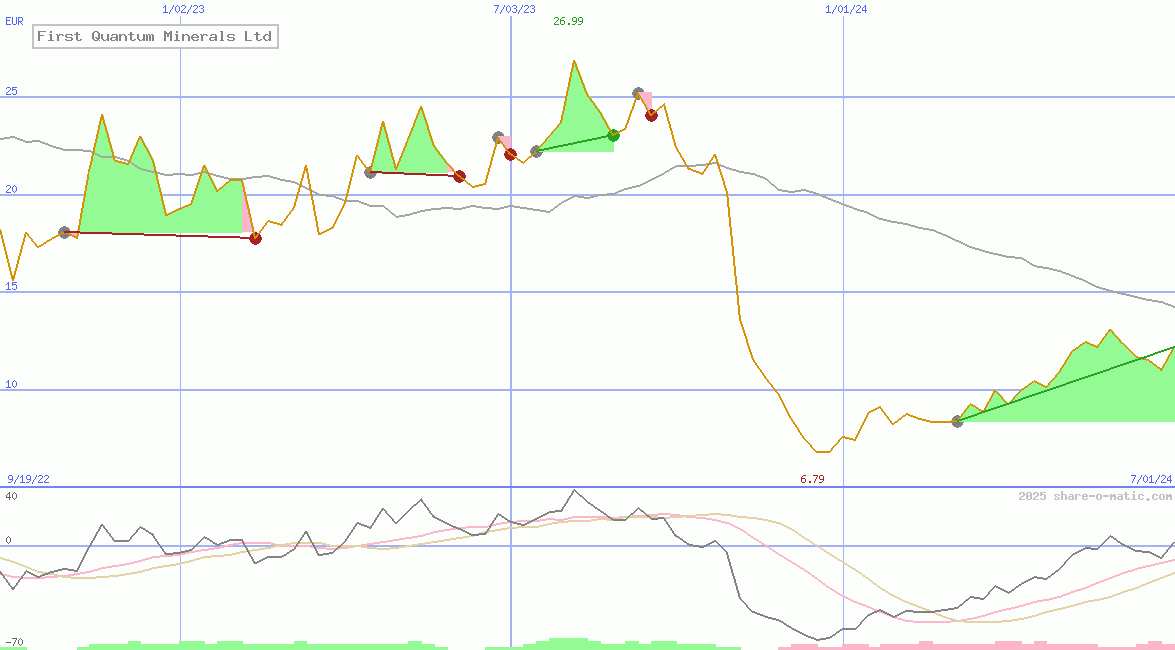Select the 1/01/24 date label

click(x=846, y=9)
